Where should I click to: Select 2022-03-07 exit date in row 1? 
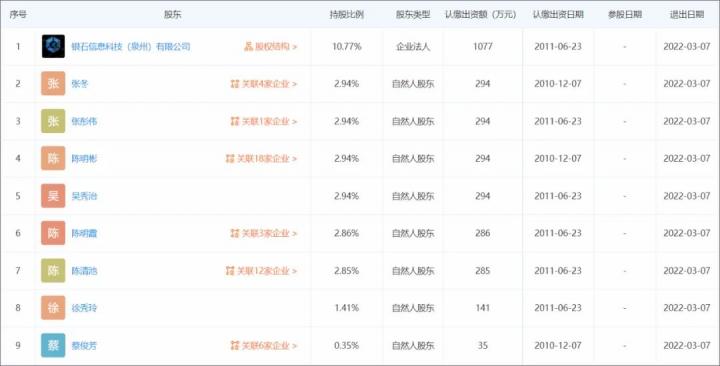[x=686, y=46]
